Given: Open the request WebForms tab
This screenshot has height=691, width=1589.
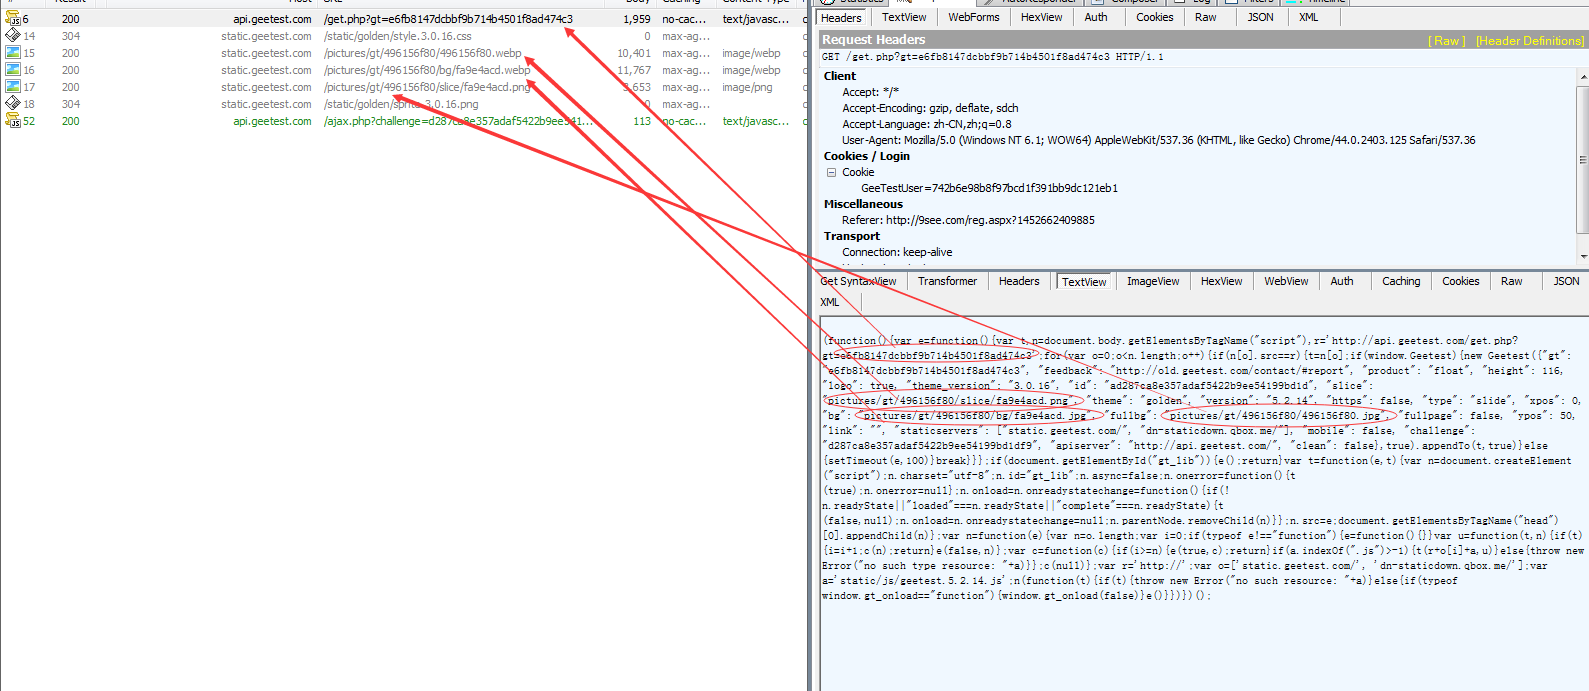Looking at the screenshot, I should pyautogui.click(x=973, y=17).
